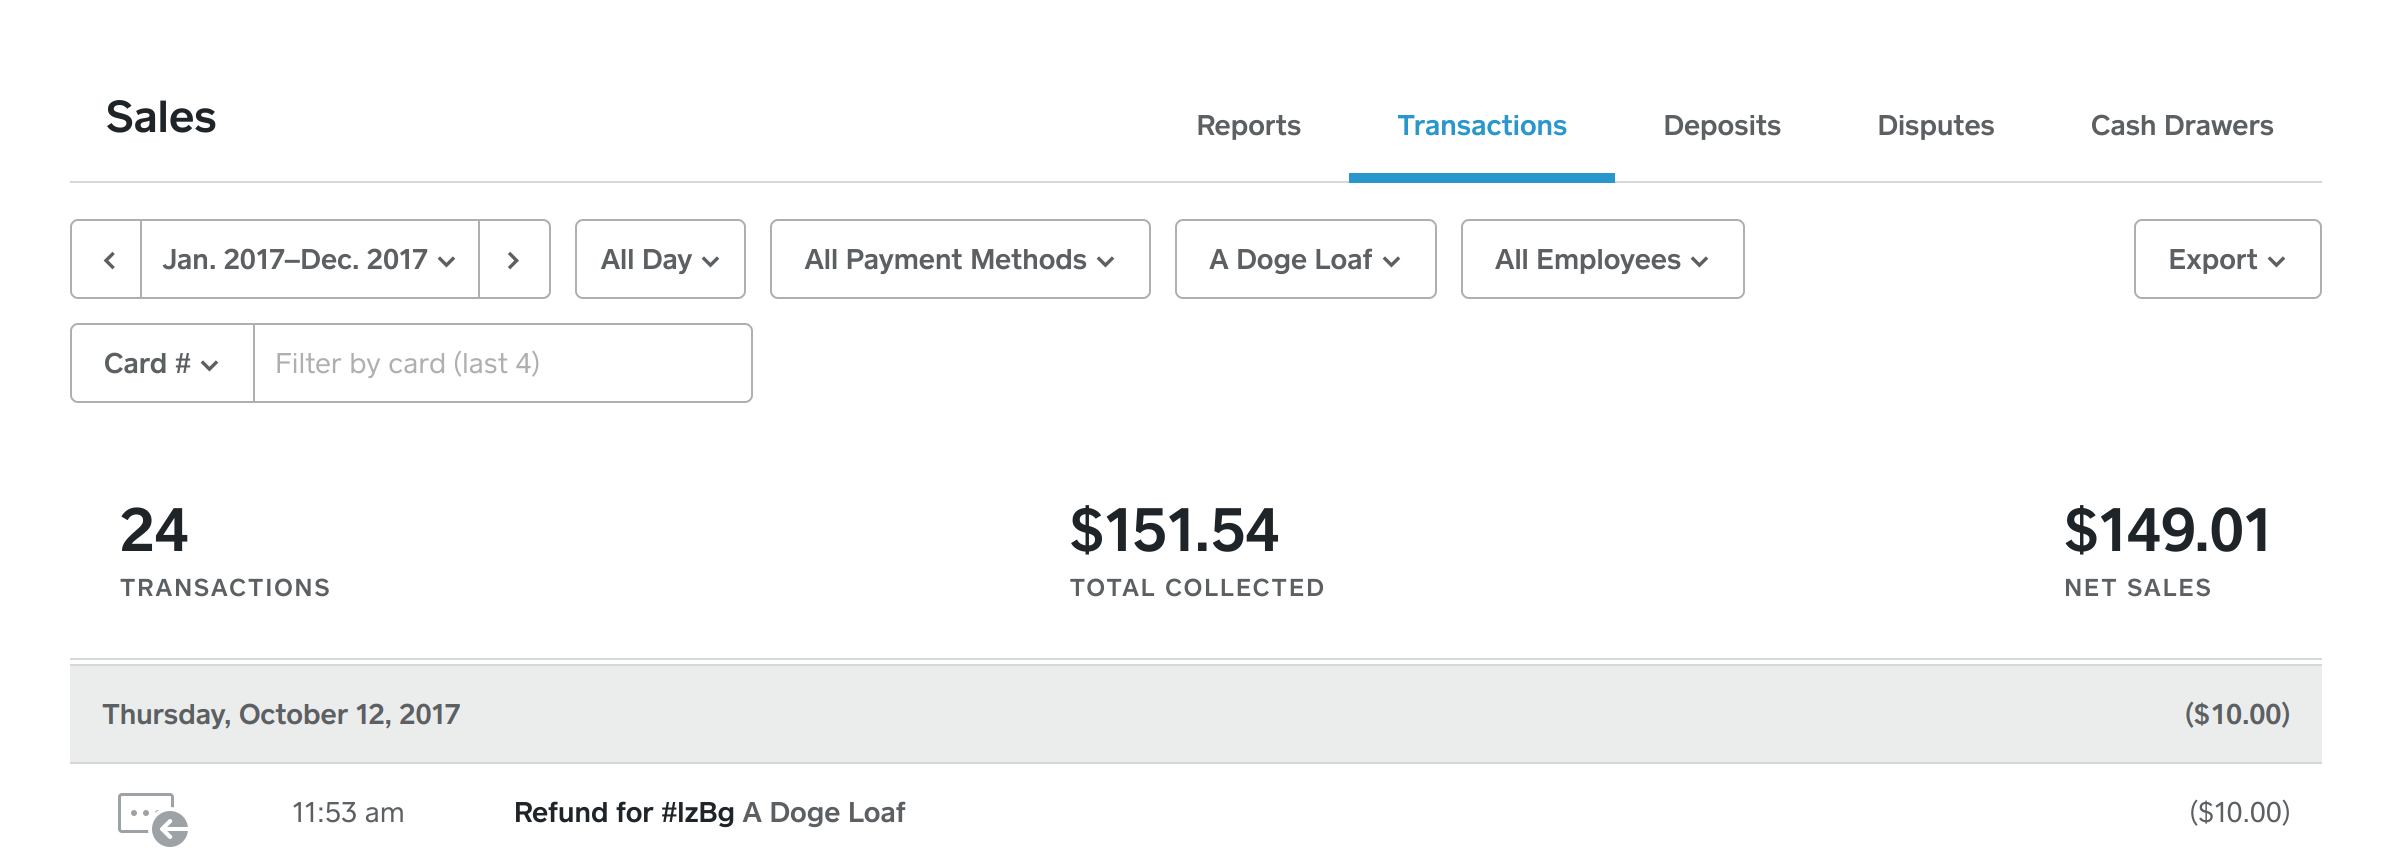The width and height of the screenshot is (2384, 858).
Task: Open the All Employees filter
Action: [x=1601, y=260]
